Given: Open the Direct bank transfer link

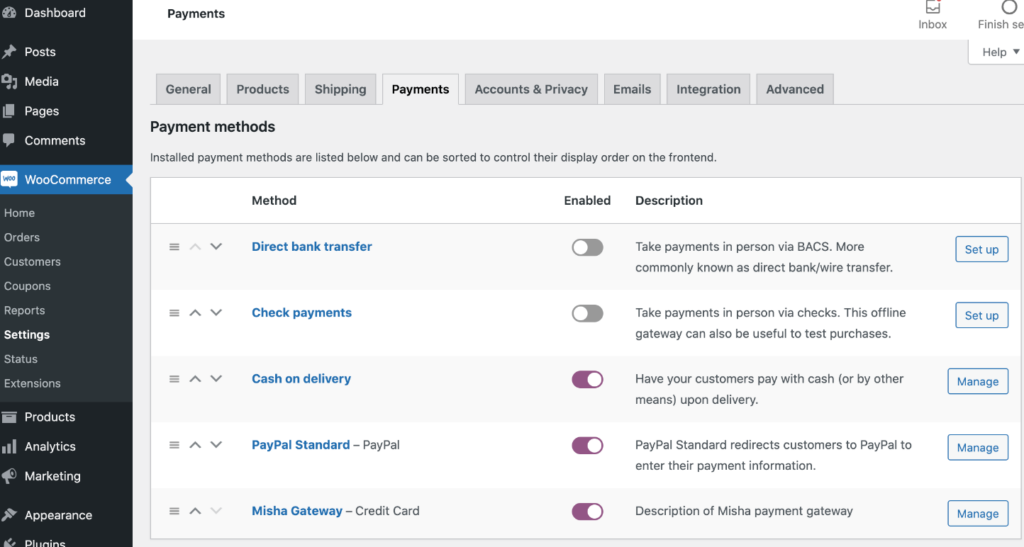Looking at the screenshot, I should point(312,247).
